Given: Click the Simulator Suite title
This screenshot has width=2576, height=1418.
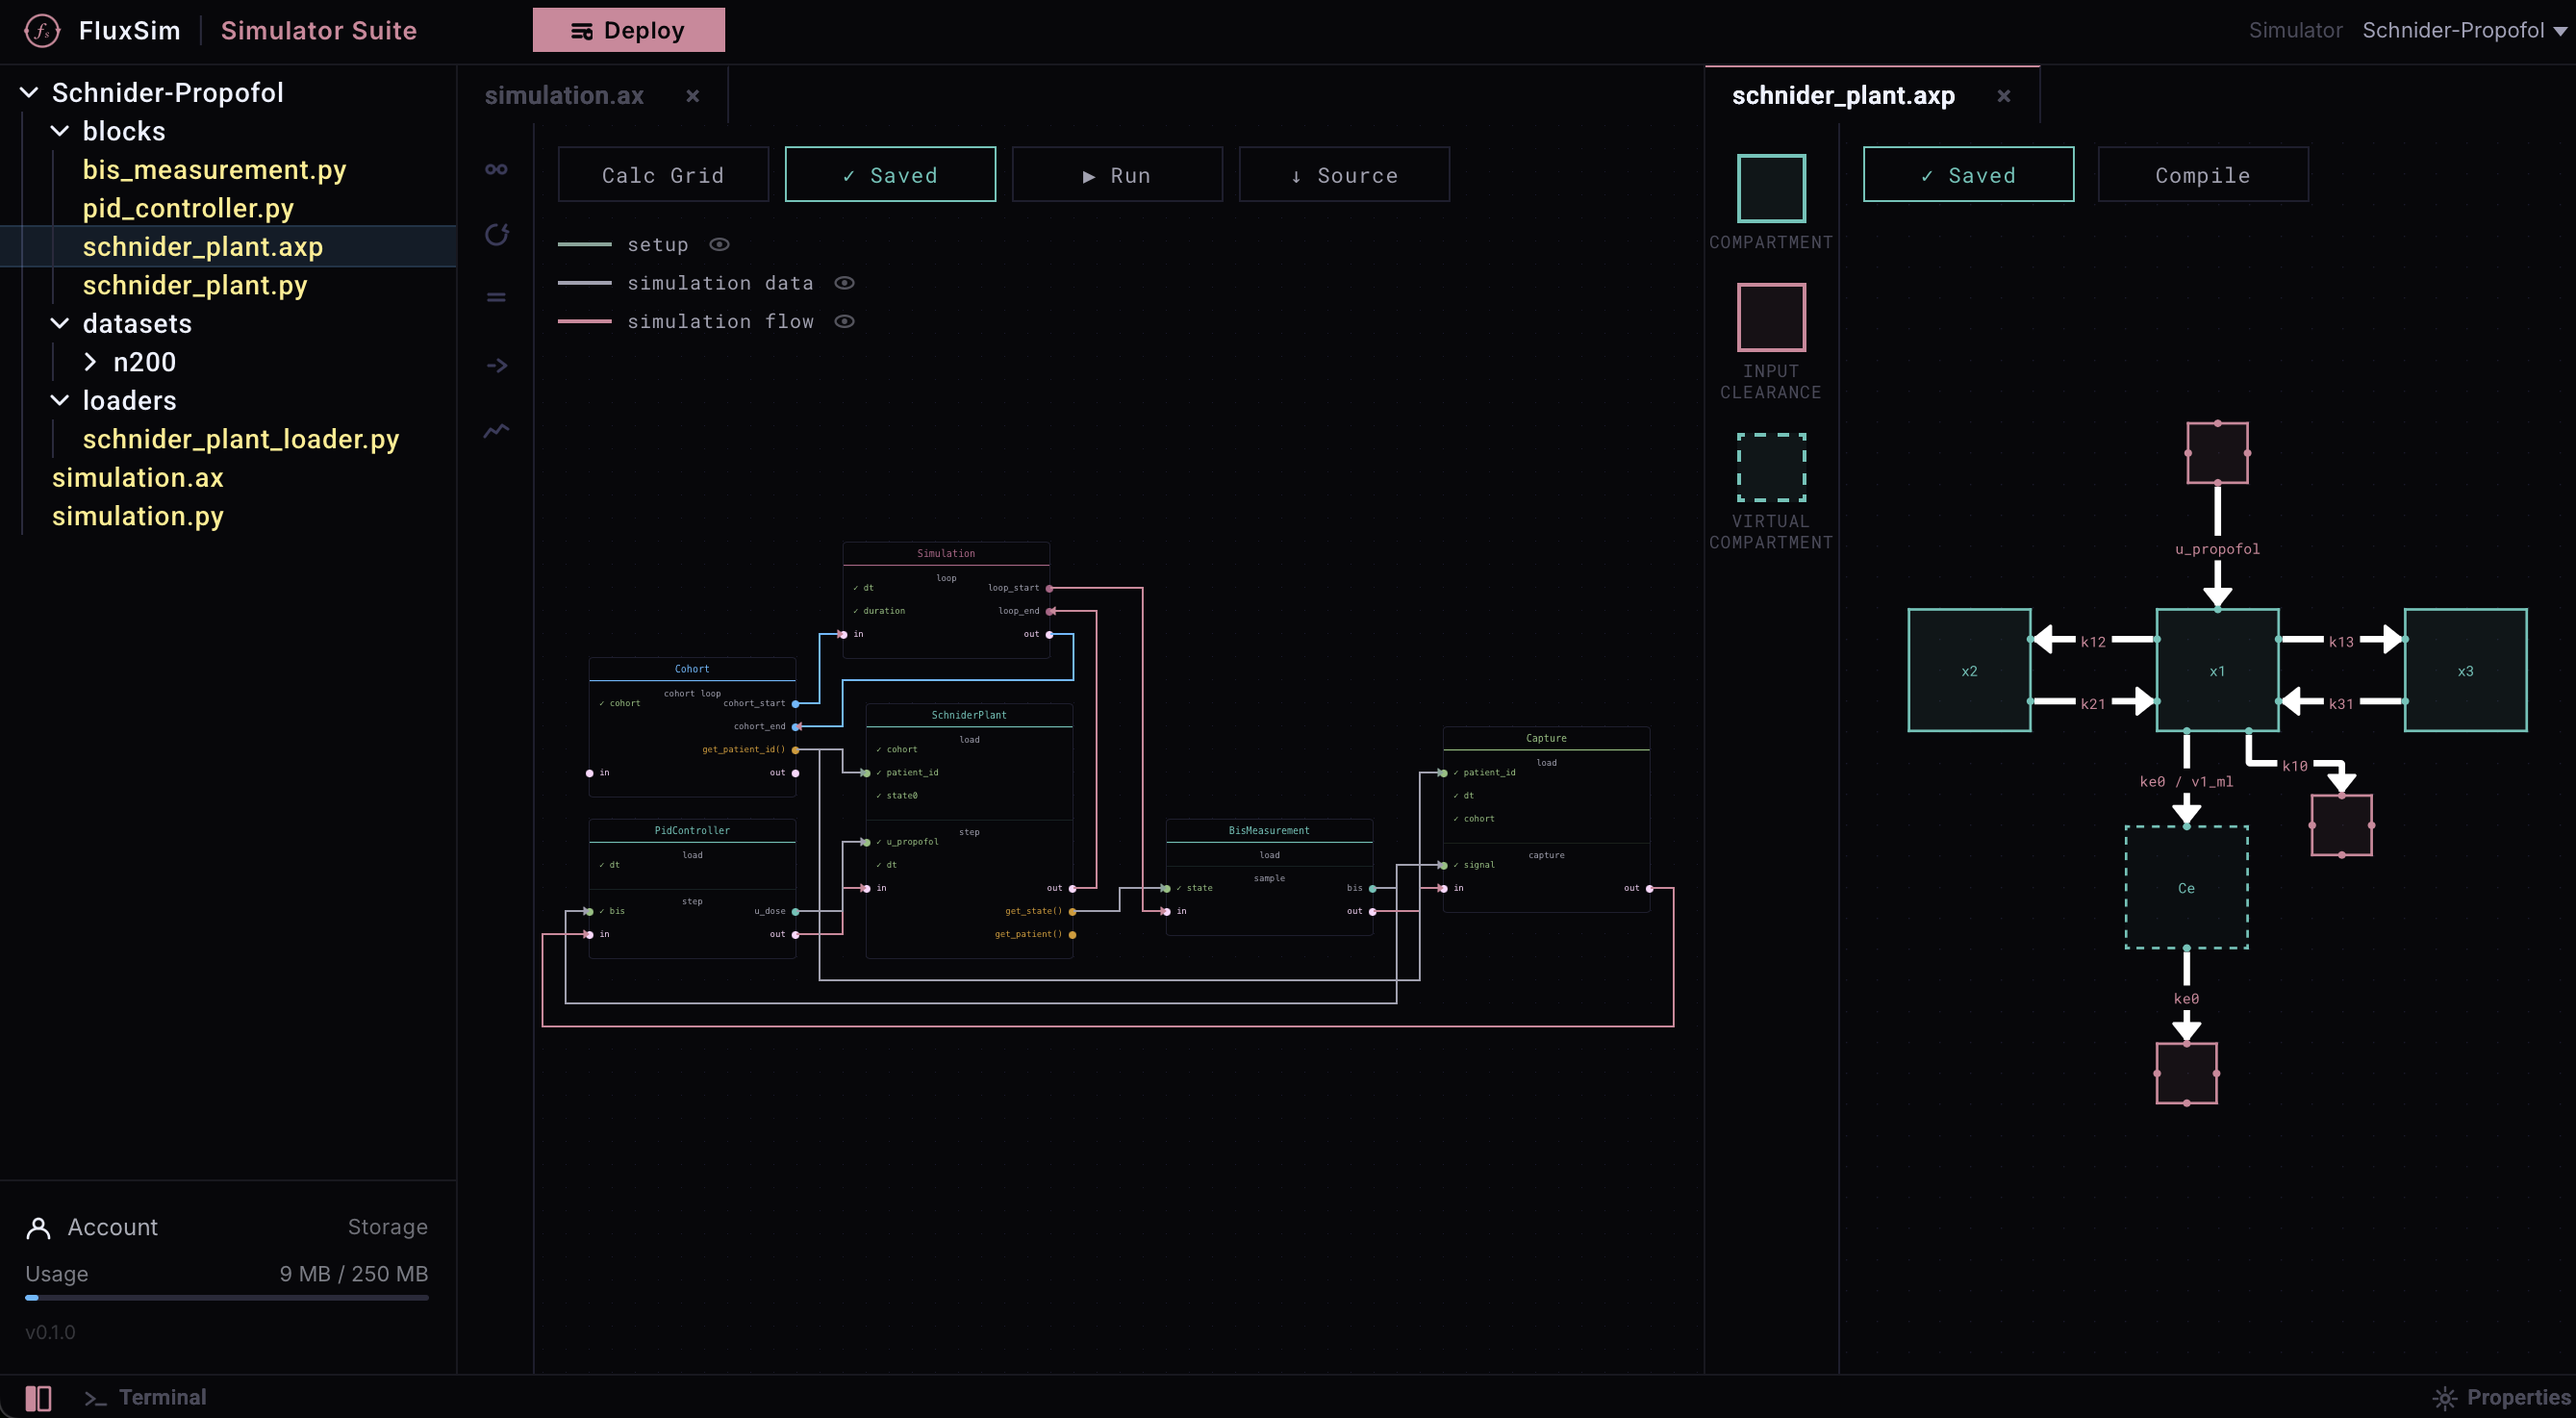Looking at the screenshot, I should pyautogui.click(x=319, y=31).
